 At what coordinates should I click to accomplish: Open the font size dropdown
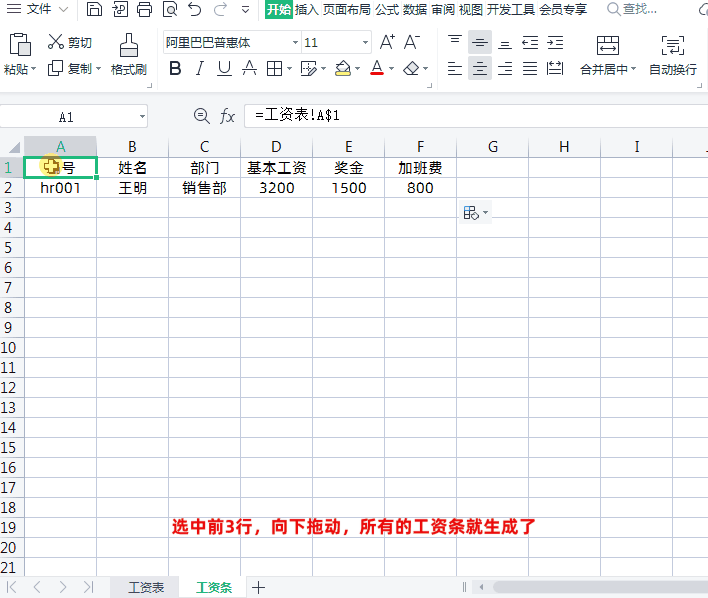point(365,42)
